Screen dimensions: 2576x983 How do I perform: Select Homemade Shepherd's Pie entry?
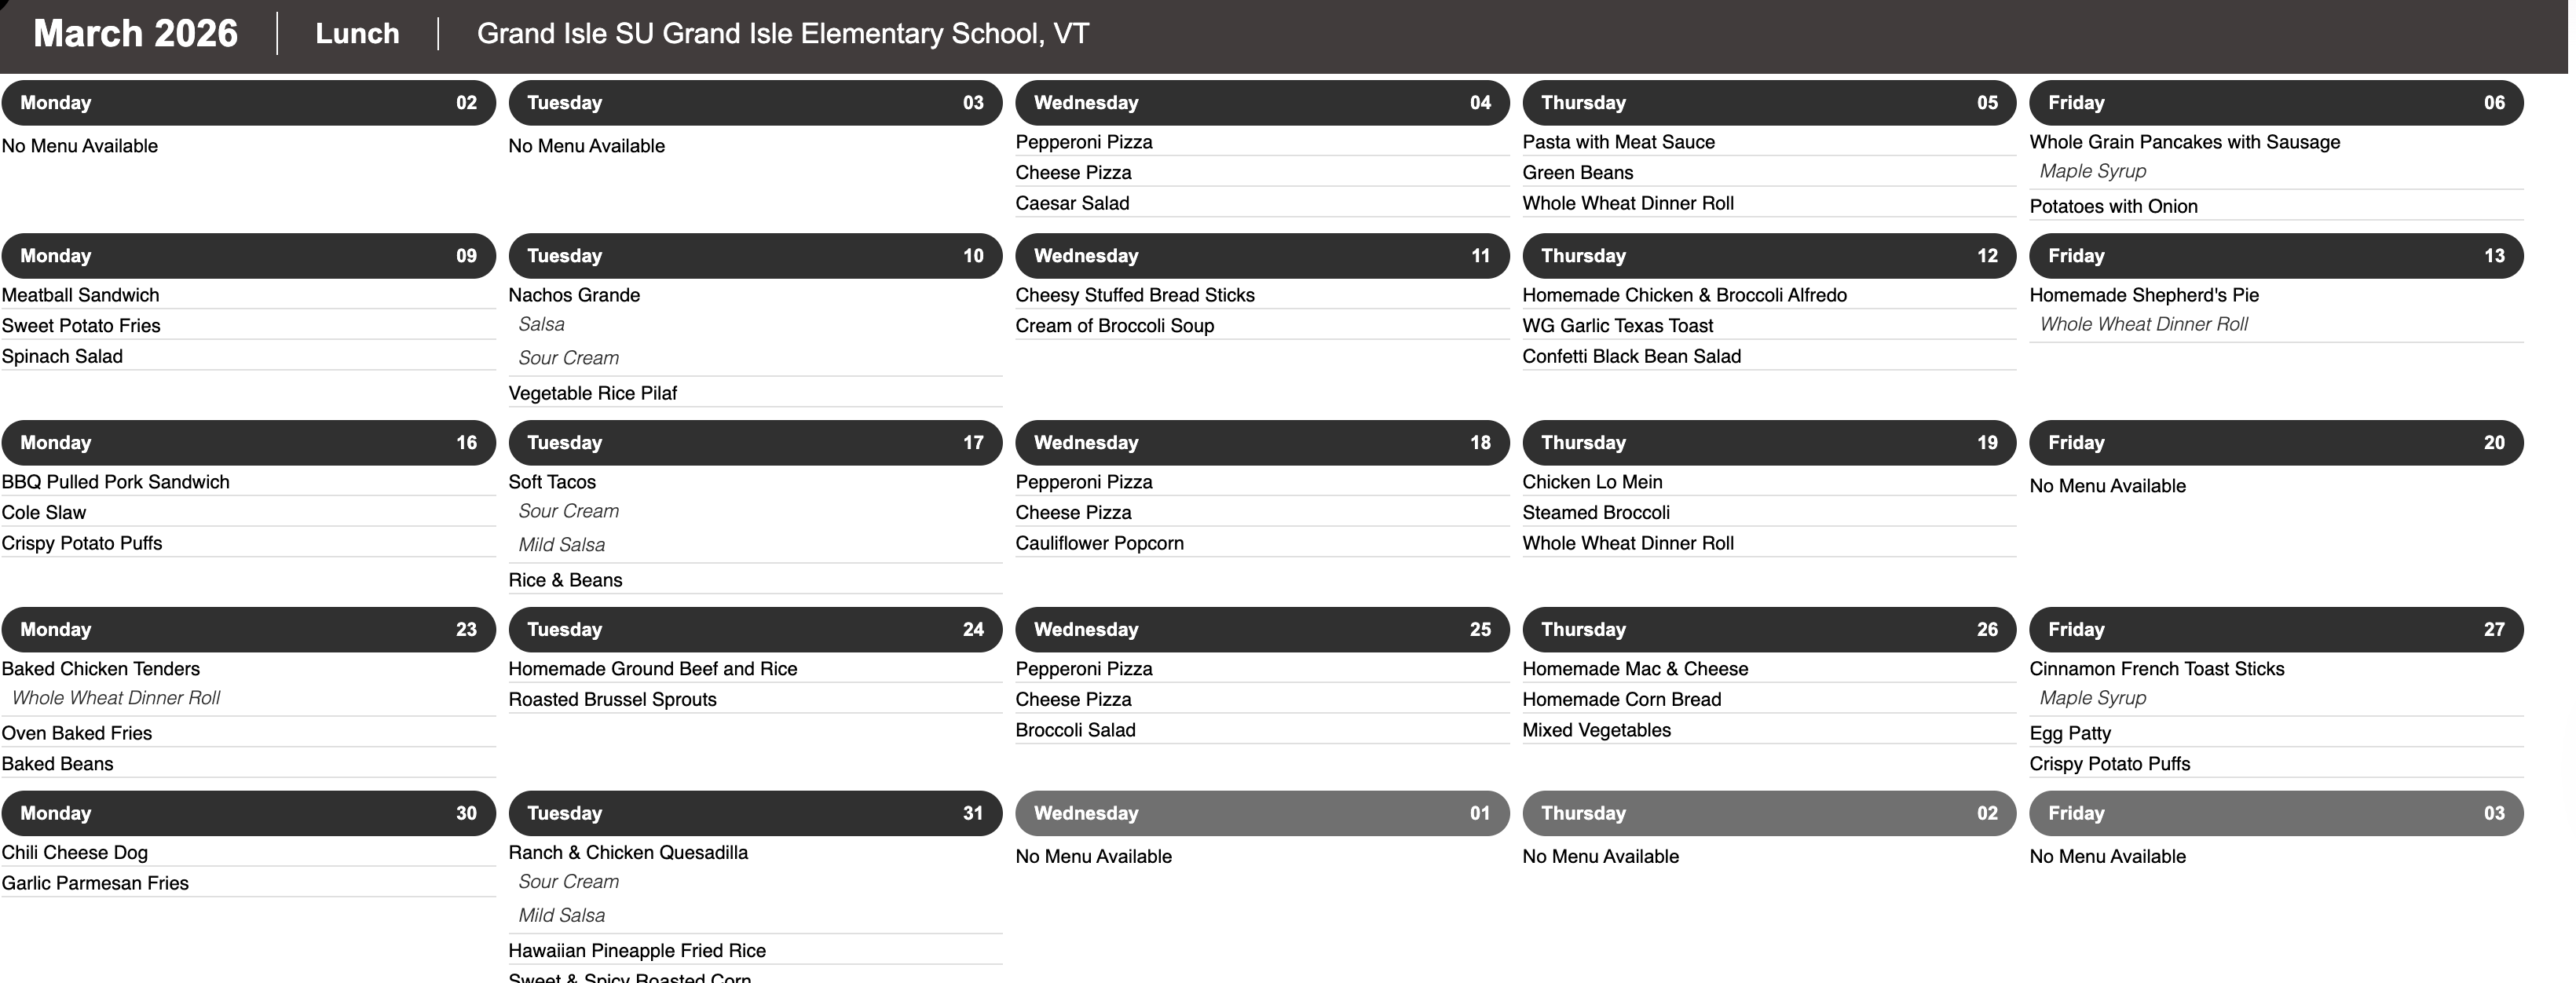[2143, 295]
